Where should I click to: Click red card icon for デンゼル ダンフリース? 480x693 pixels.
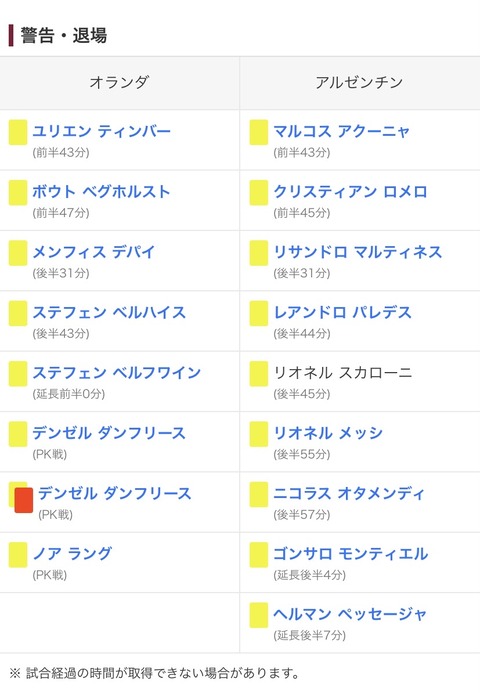24,500
